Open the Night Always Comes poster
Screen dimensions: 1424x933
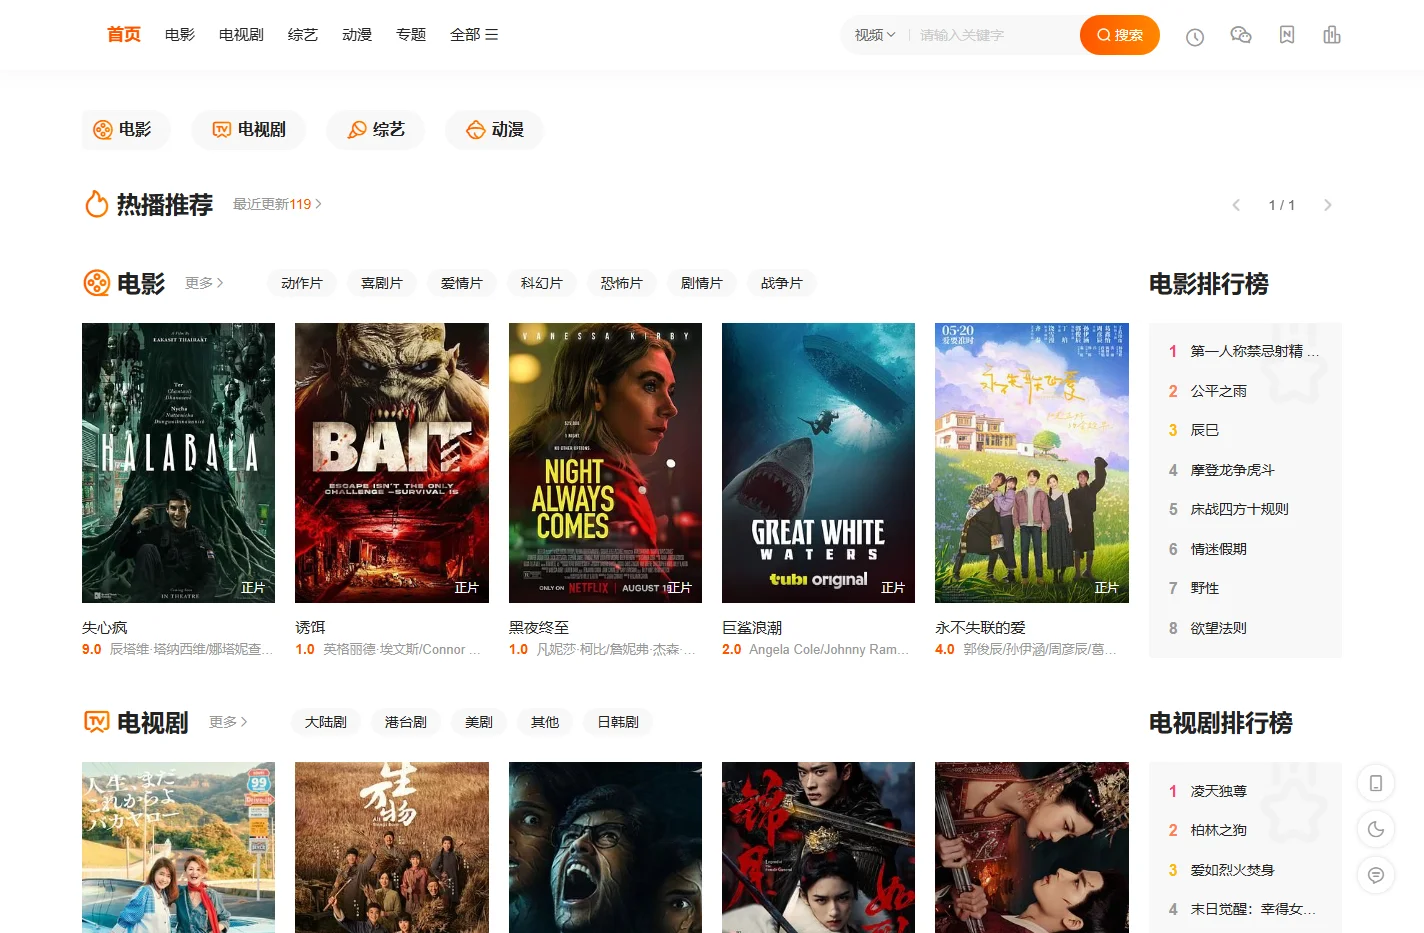pyautogui.click(x=605, y=463)
